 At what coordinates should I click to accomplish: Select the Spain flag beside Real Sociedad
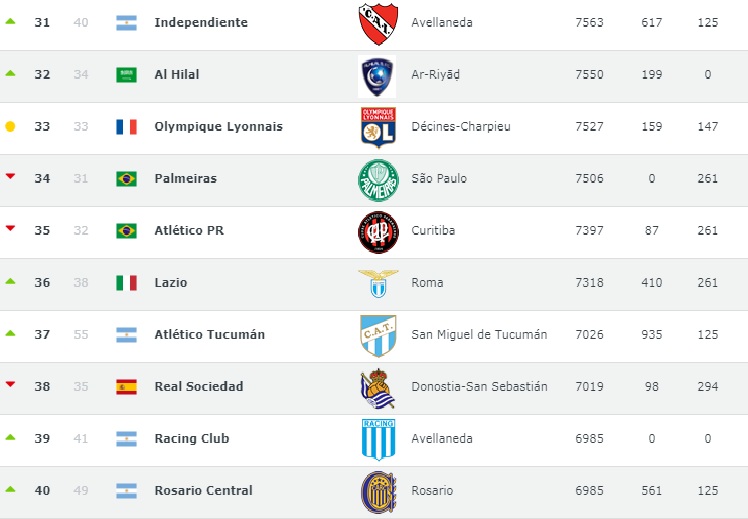point(126,387)
